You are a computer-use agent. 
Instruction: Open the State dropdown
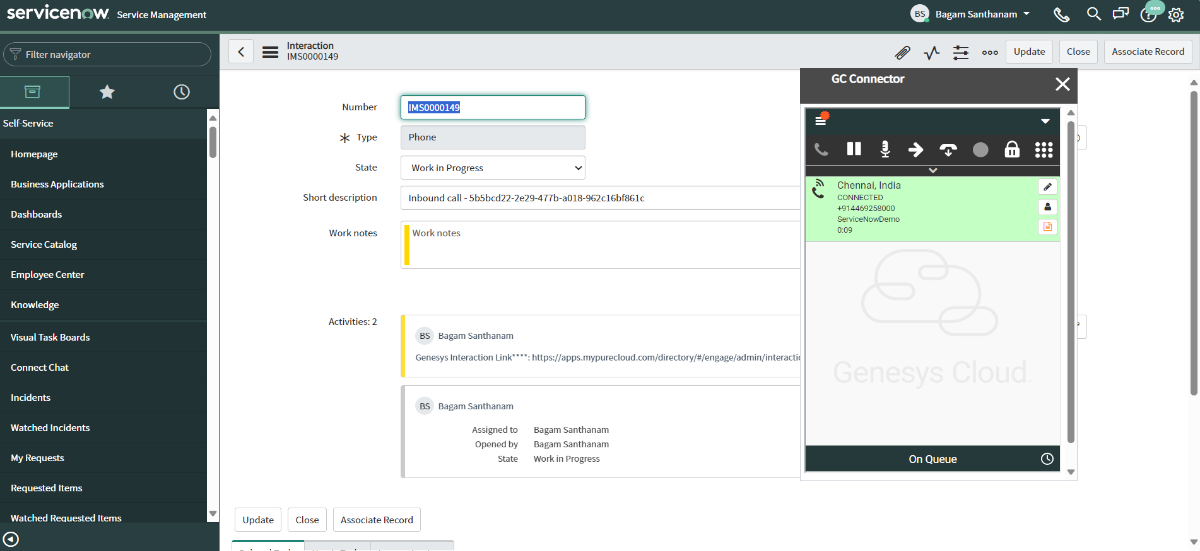[493, 168]
